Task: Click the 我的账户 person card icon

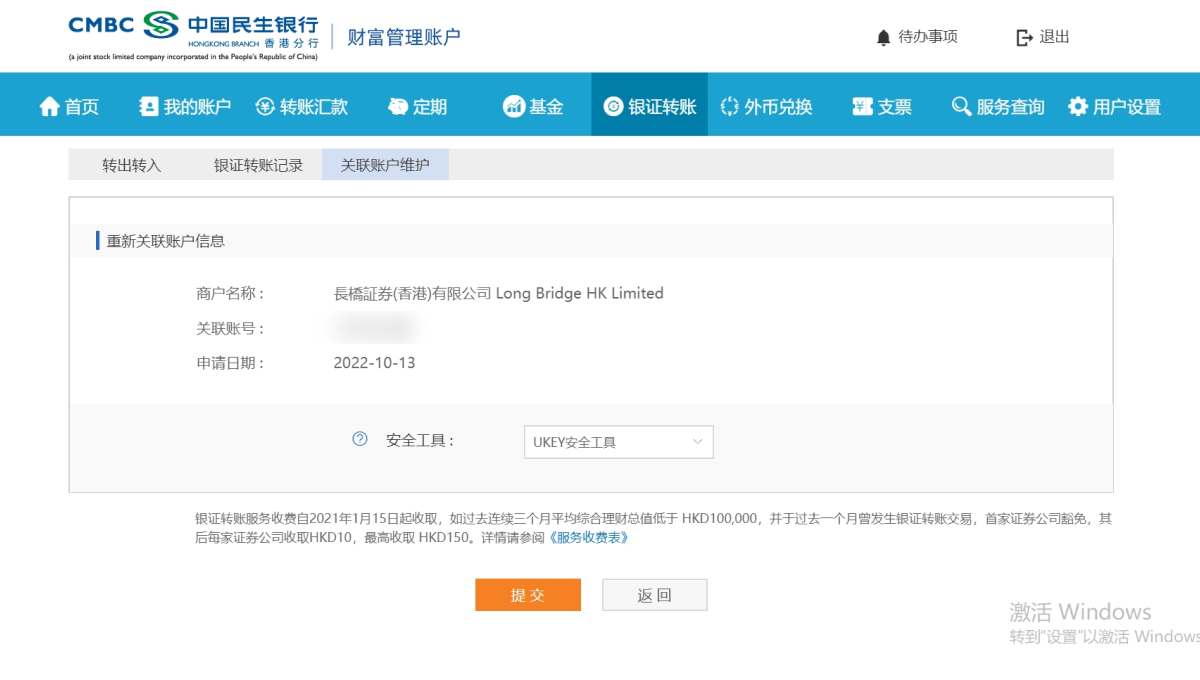Action: pos(149,106)
